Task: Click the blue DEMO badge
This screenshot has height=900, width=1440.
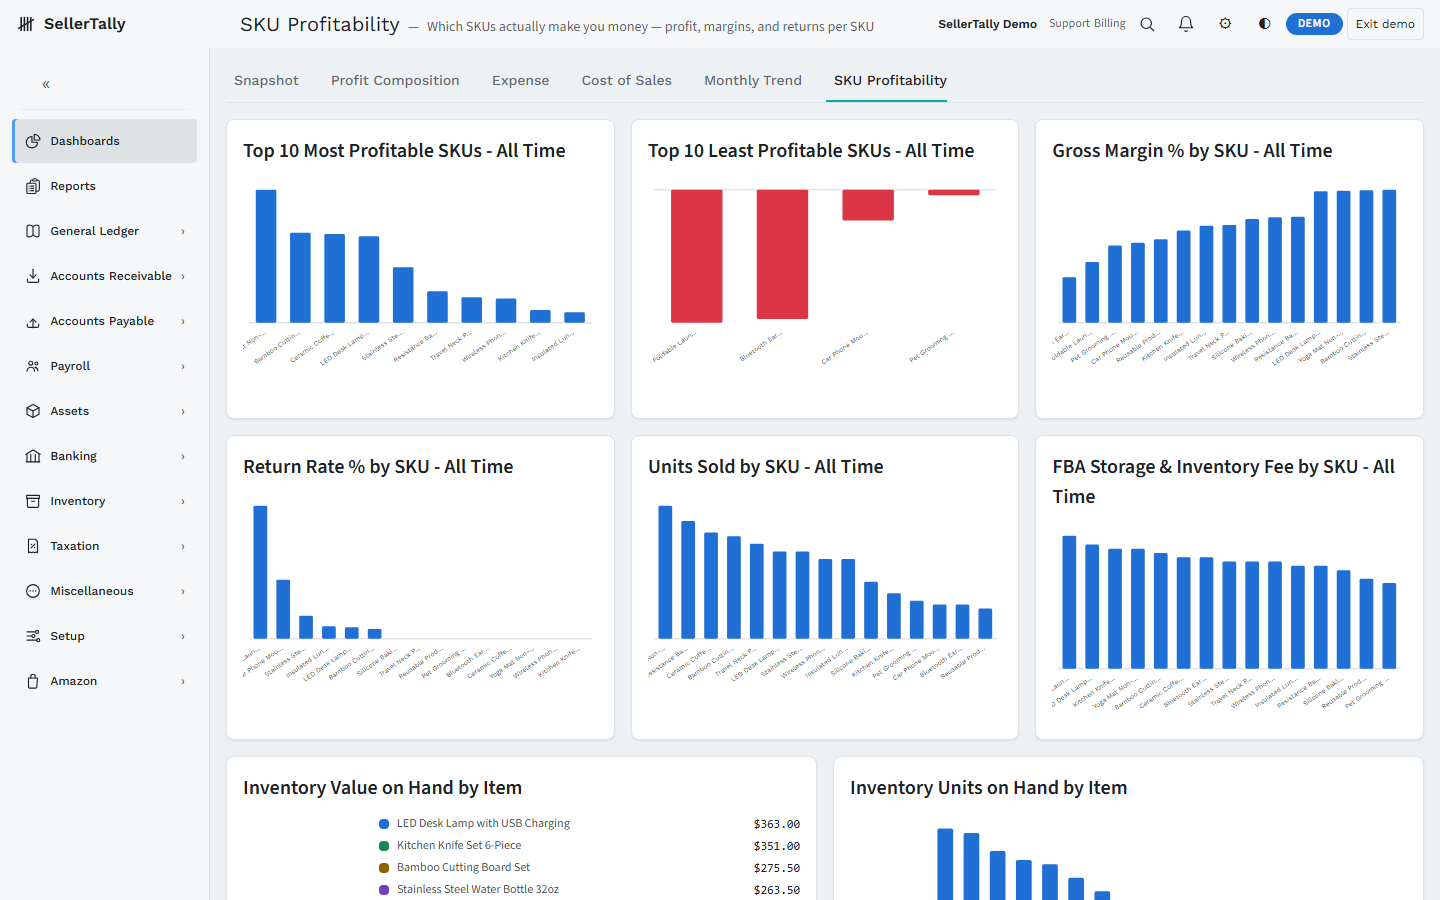Action: pos(1314,24)
